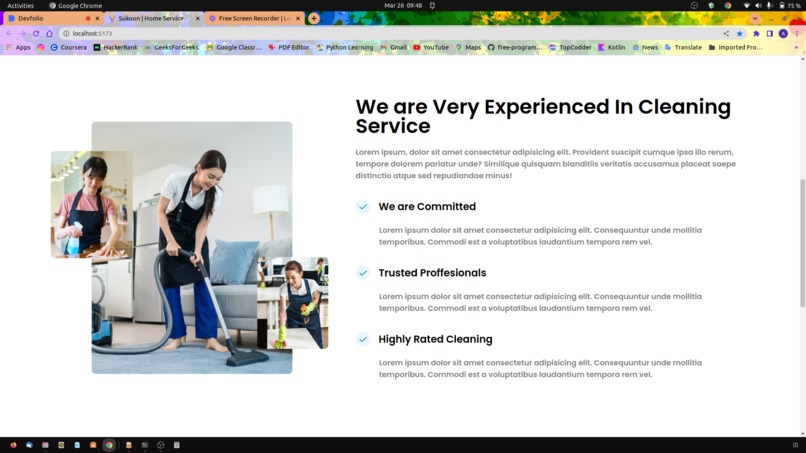Click the We are Very Experienced heading

pyautogui.click(x=543, y=116)
